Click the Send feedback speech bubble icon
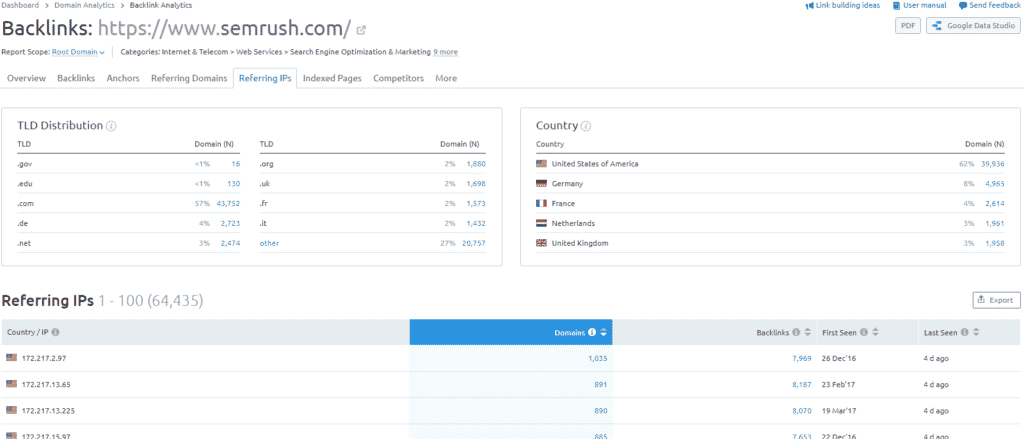This screenshot has height=439, width=1024. click(x=963, y=6)
